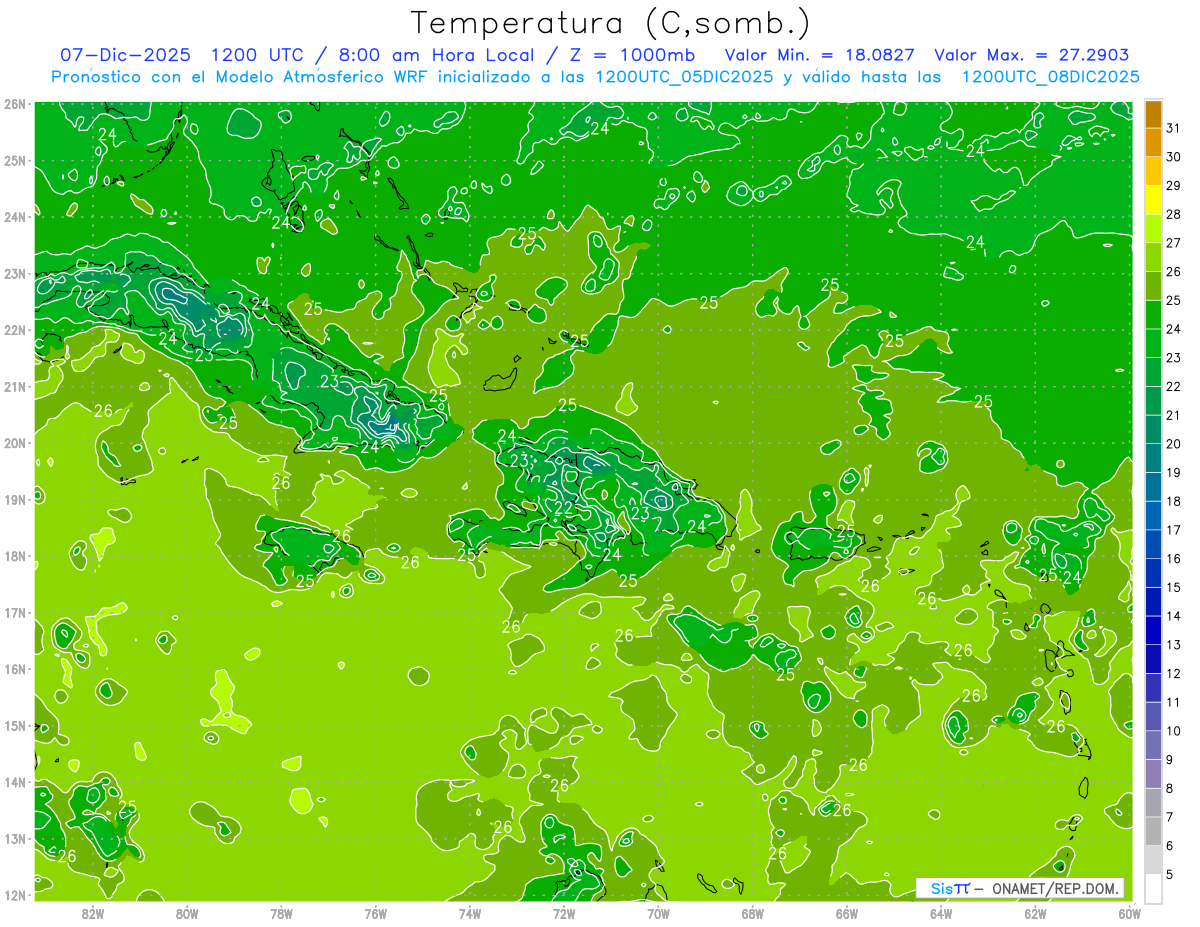
Task: Click the 74W longitude axis label
Action: [x=470, y=913]
